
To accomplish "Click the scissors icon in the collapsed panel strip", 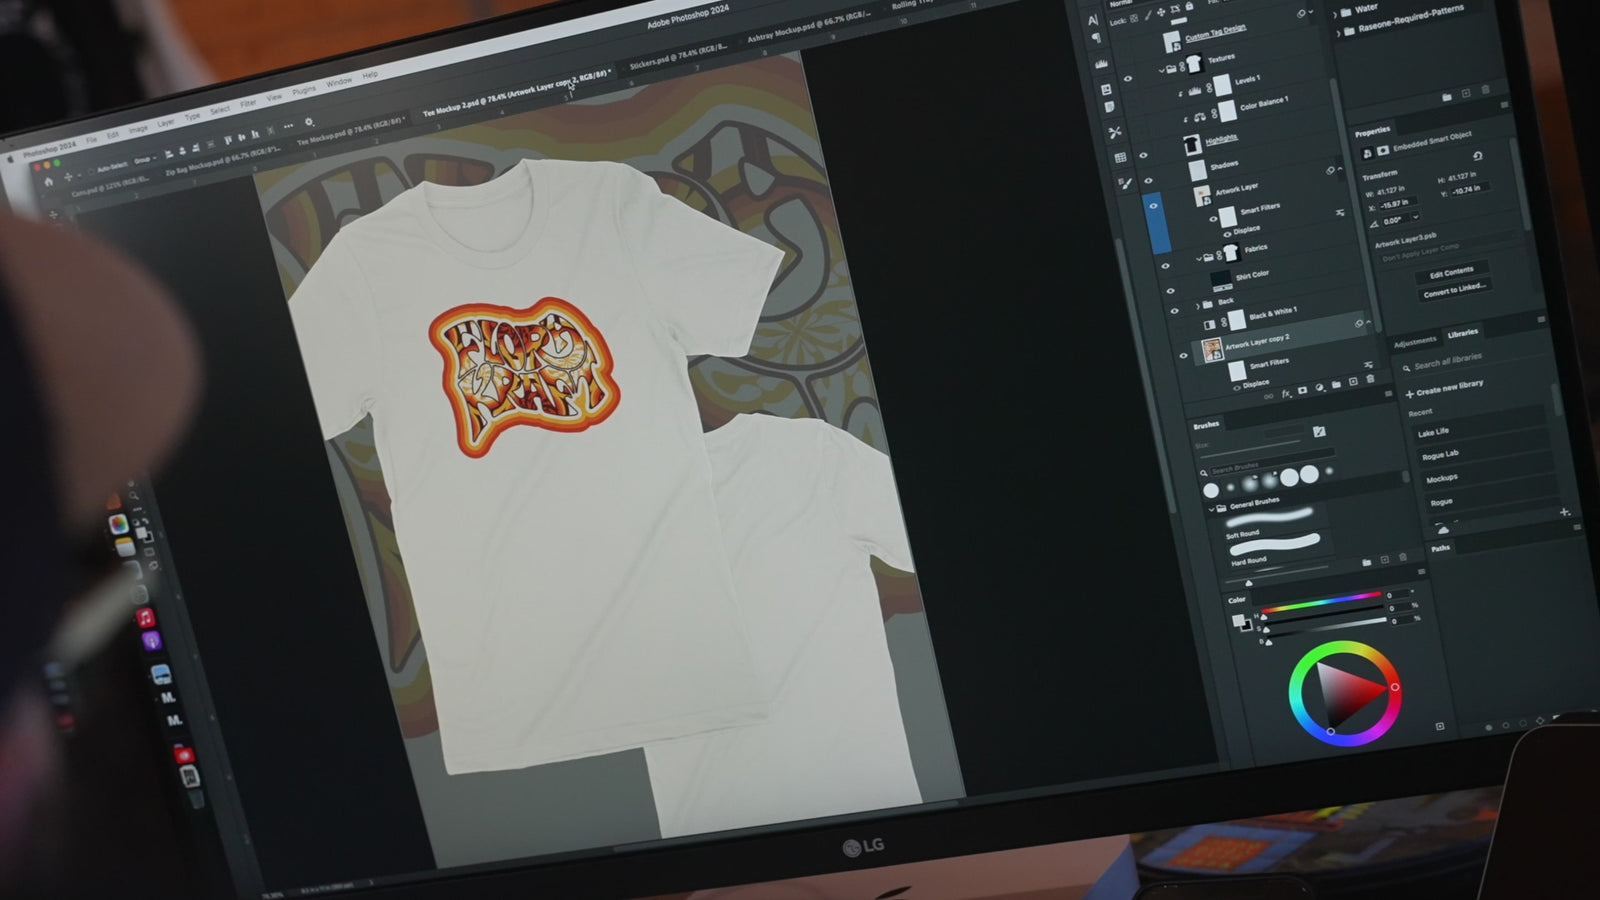I will coord(1115,132).
